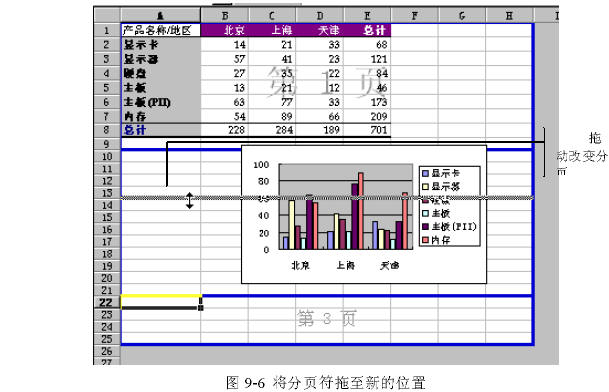This screenshot has width=609, height=392.
Task: Click the 主板(PII) legend color swatch
Action: tap(426, 226)
